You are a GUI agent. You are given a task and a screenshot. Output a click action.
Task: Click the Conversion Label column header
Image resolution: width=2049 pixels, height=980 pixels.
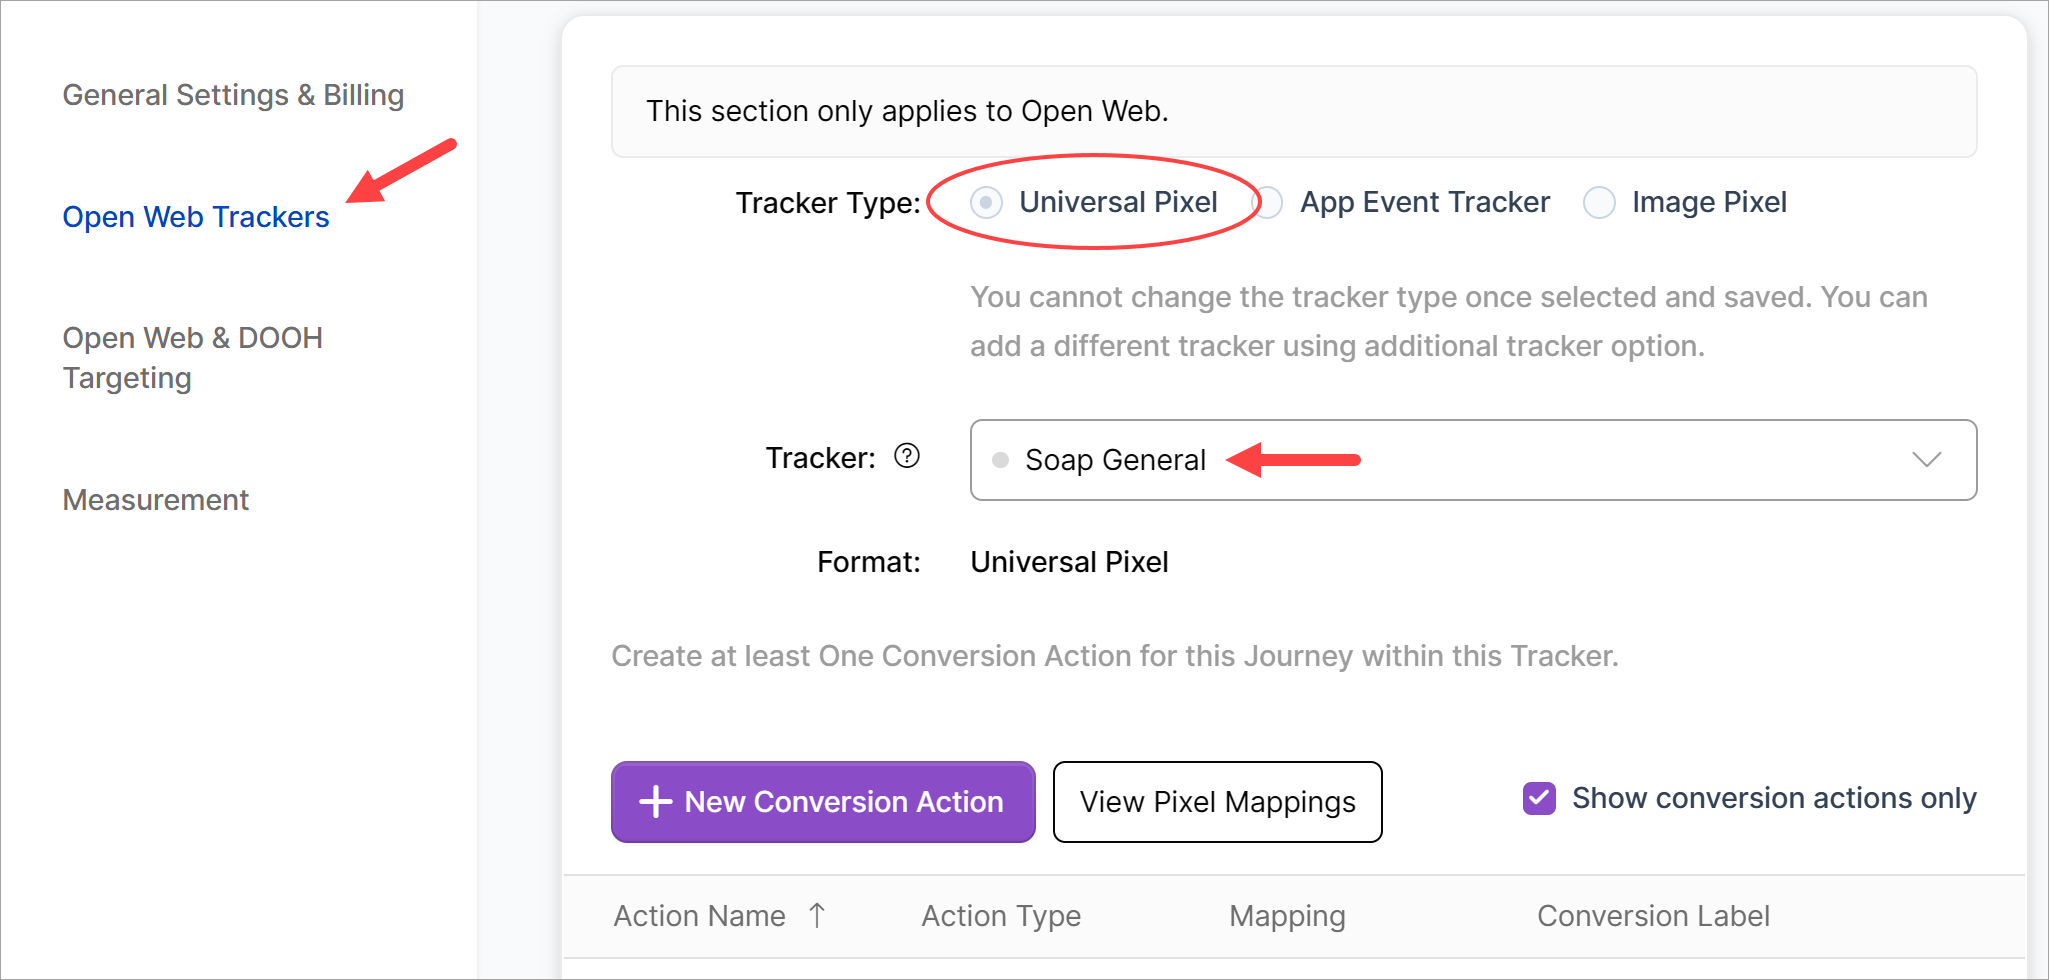tap(1653, 916)
